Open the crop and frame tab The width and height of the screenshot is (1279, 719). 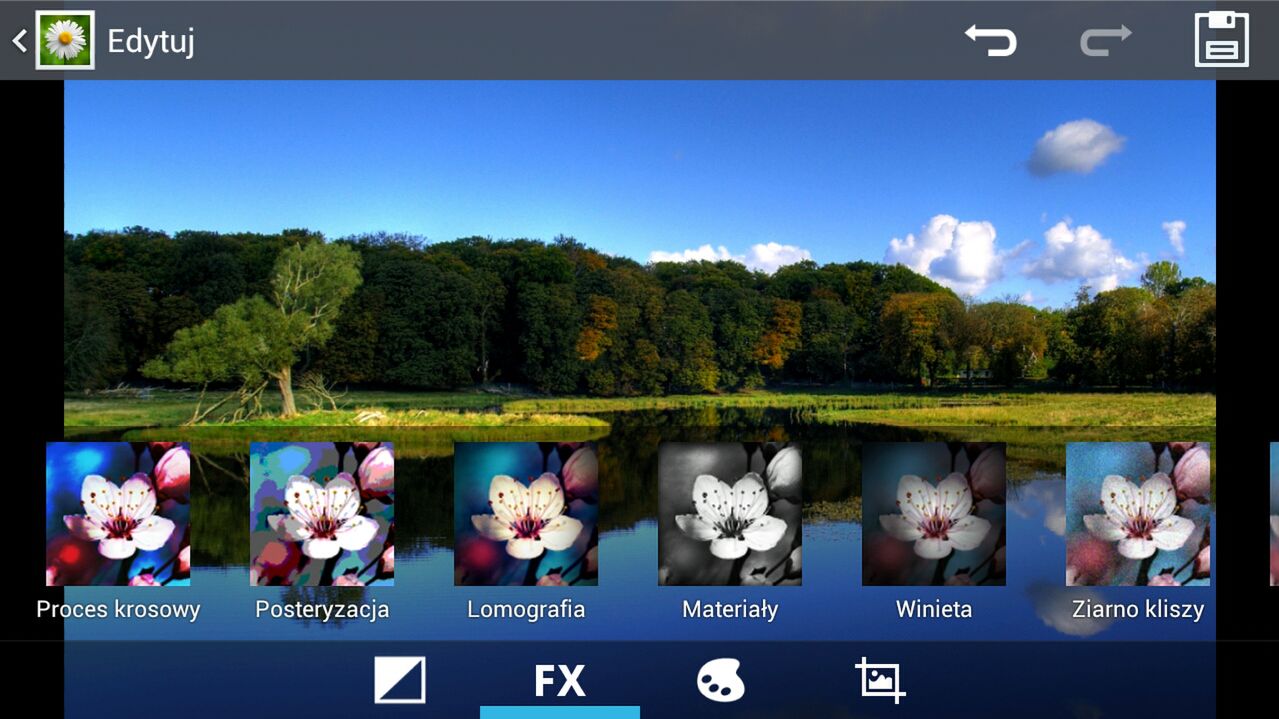click(x=880, y=680)
